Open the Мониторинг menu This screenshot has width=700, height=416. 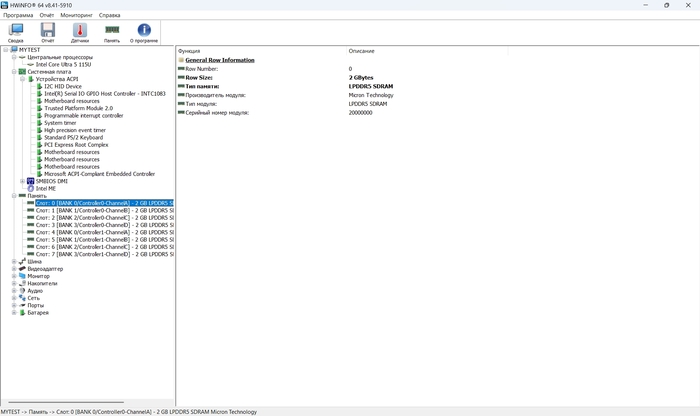[x=76, y=16]
